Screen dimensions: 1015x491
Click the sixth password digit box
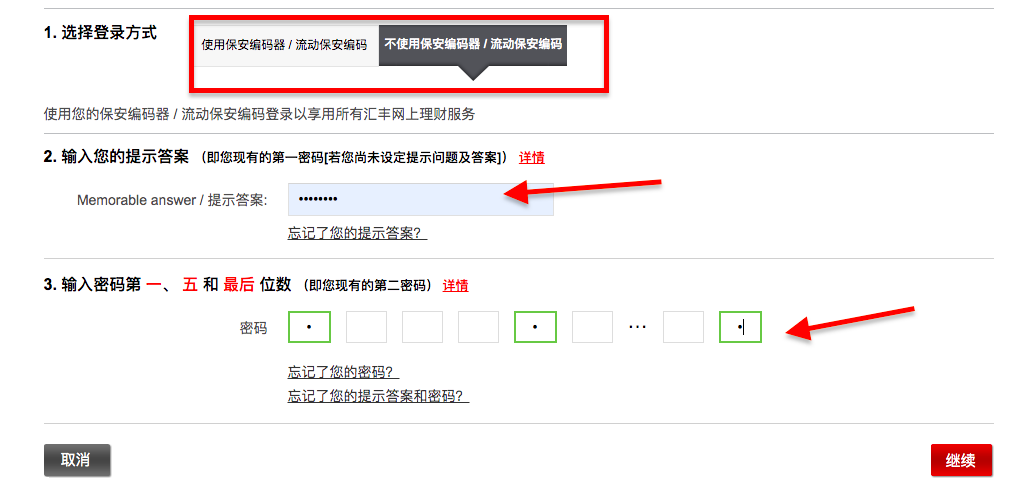592,327
